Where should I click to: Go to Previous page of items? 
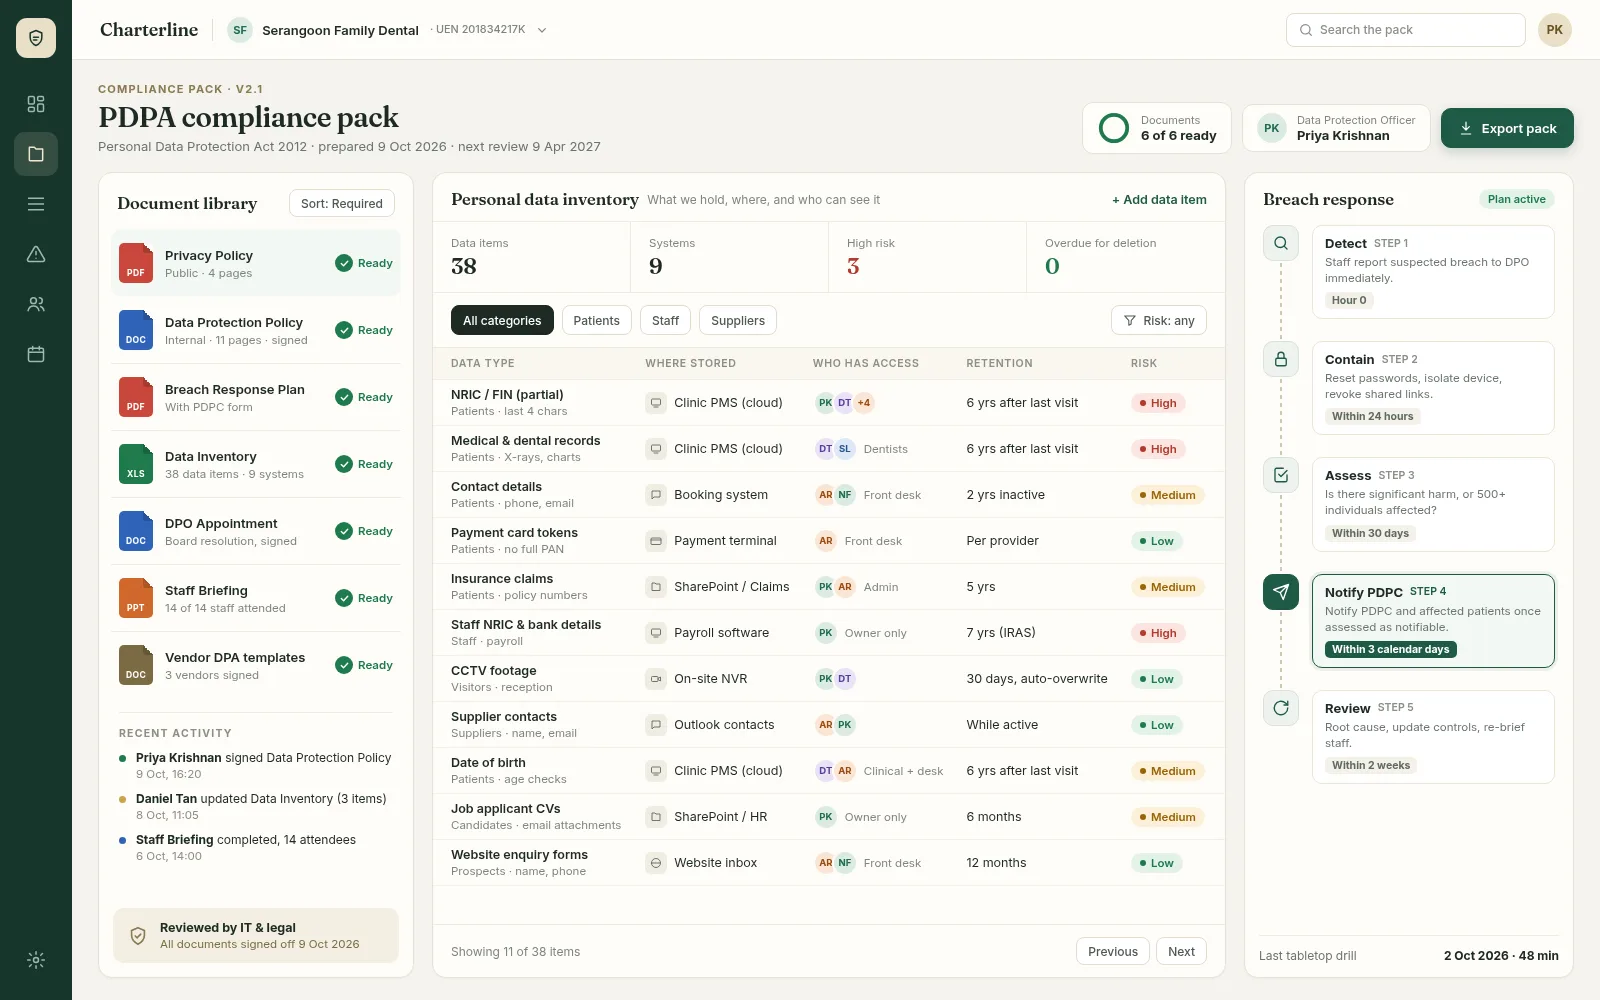click(1113, 951)
